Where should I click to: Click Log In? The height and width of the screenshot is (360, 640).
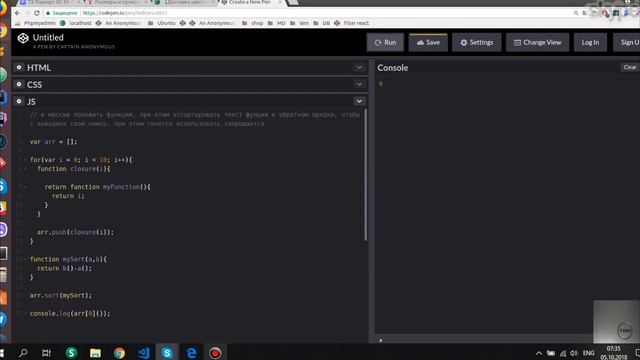pyautogui.click(x=590, y=42)
